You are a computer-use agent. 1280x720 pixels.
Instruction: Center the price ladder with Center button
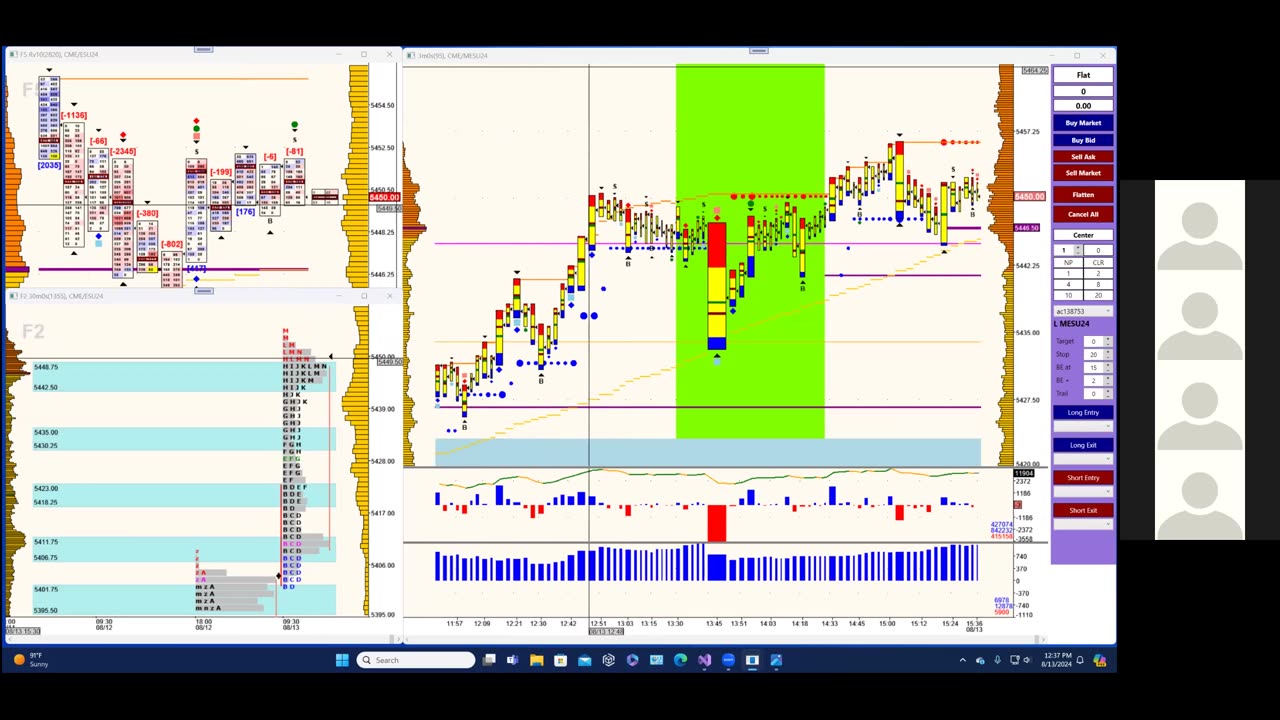tap(1083, 235)
